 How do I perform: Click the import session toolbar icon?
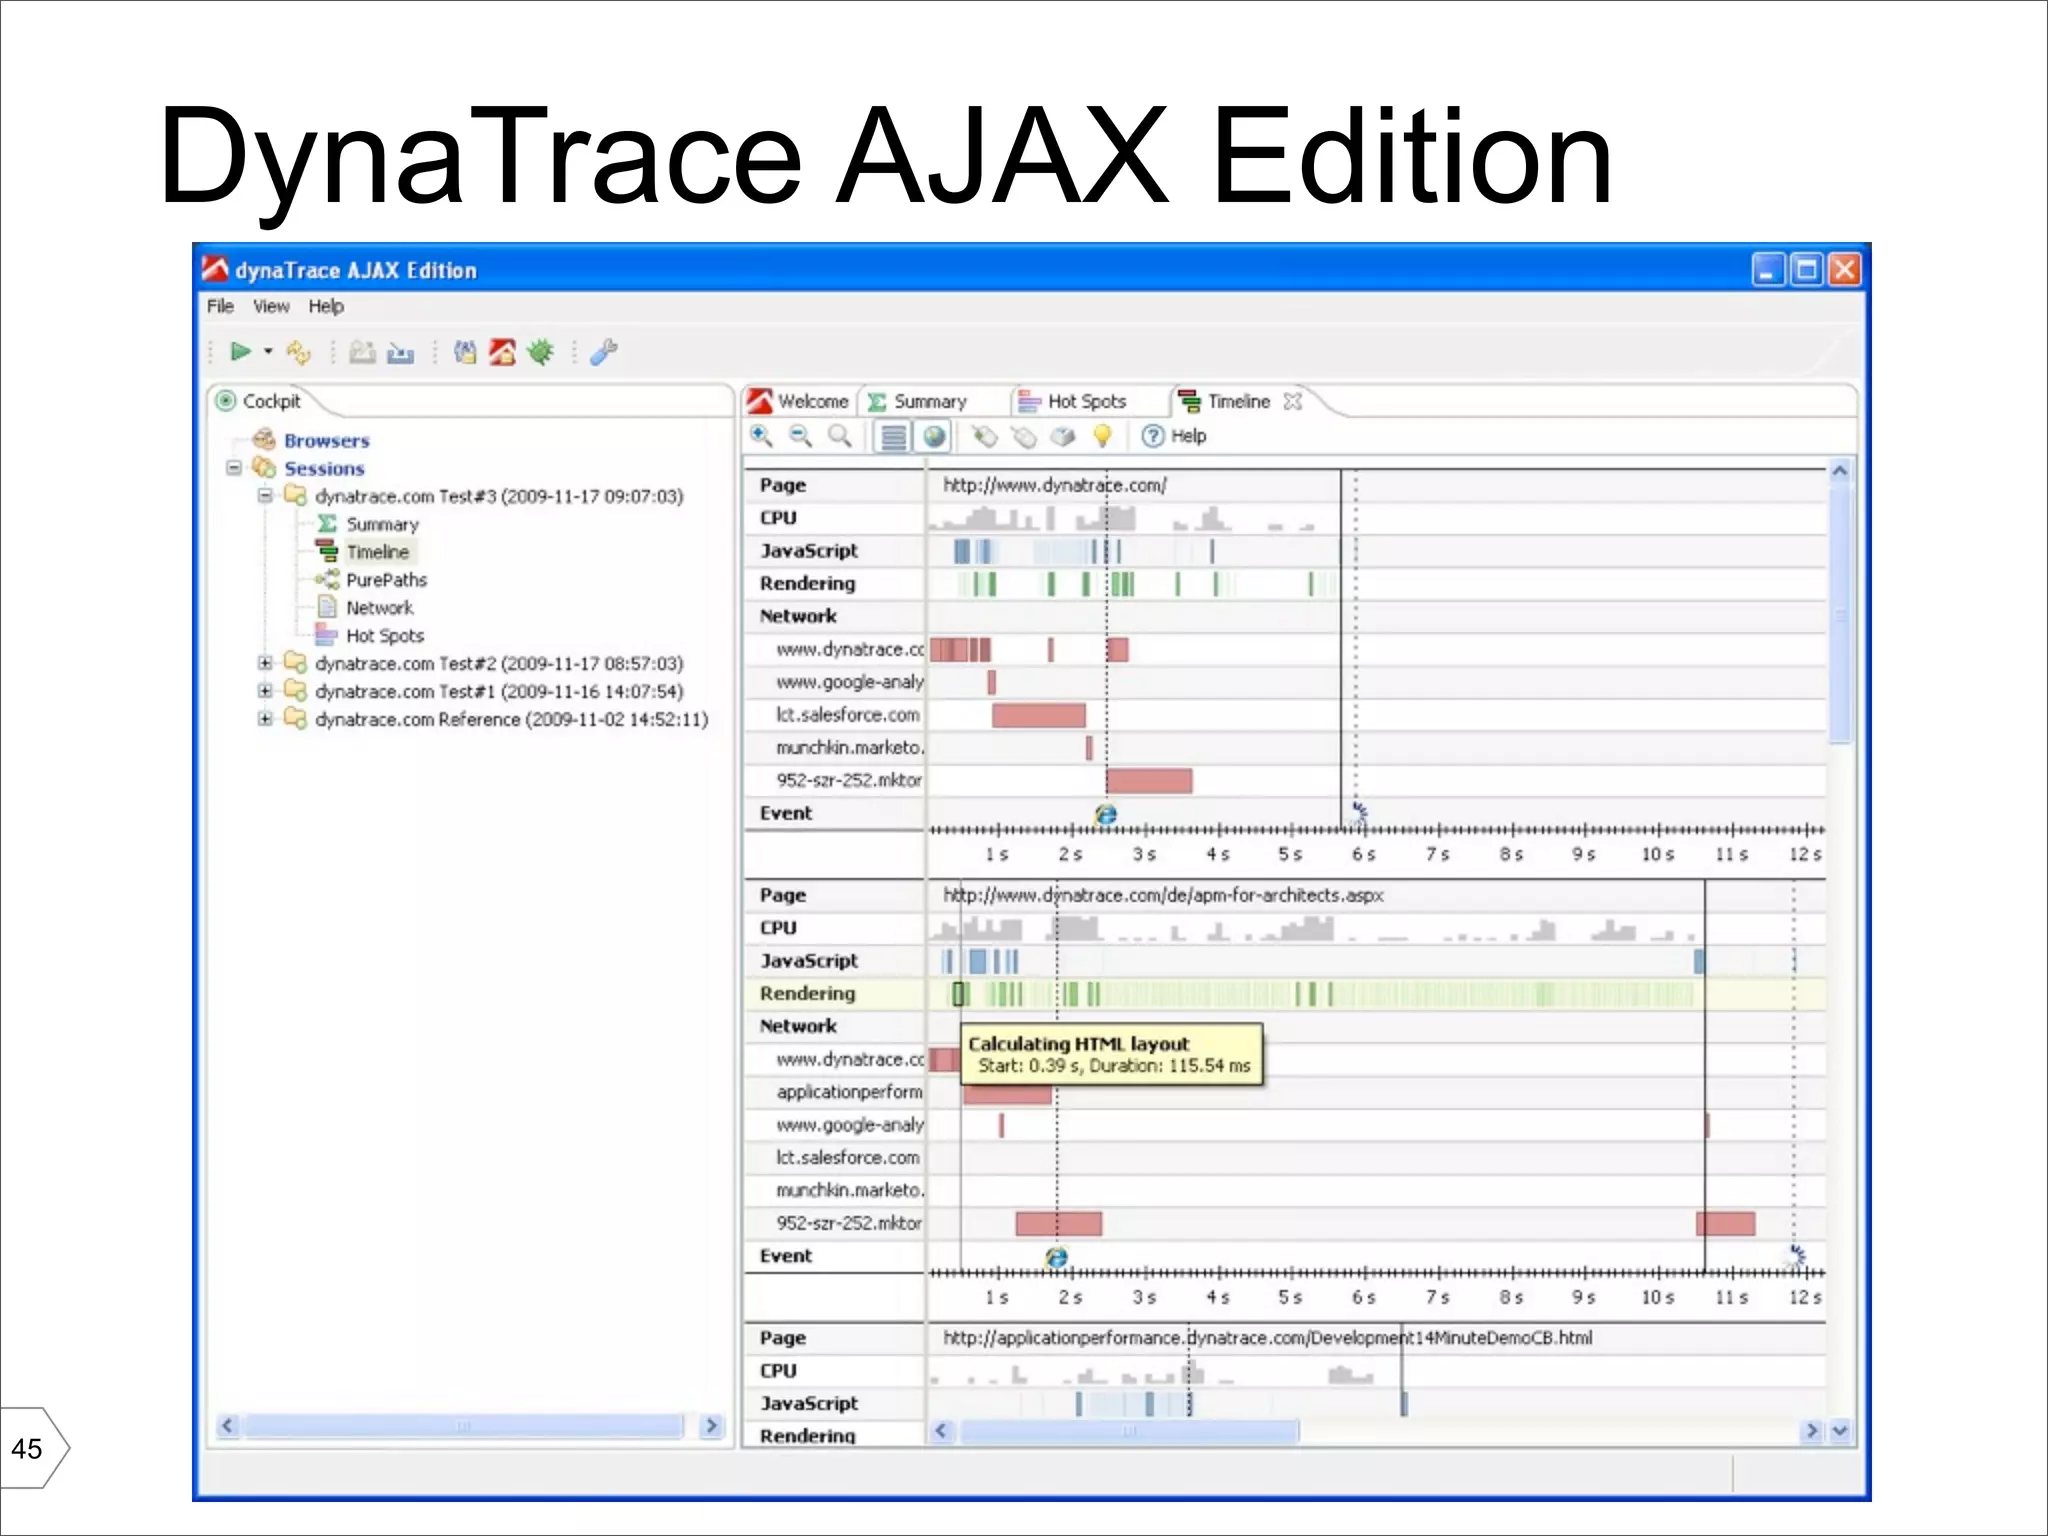click(400, 352)
